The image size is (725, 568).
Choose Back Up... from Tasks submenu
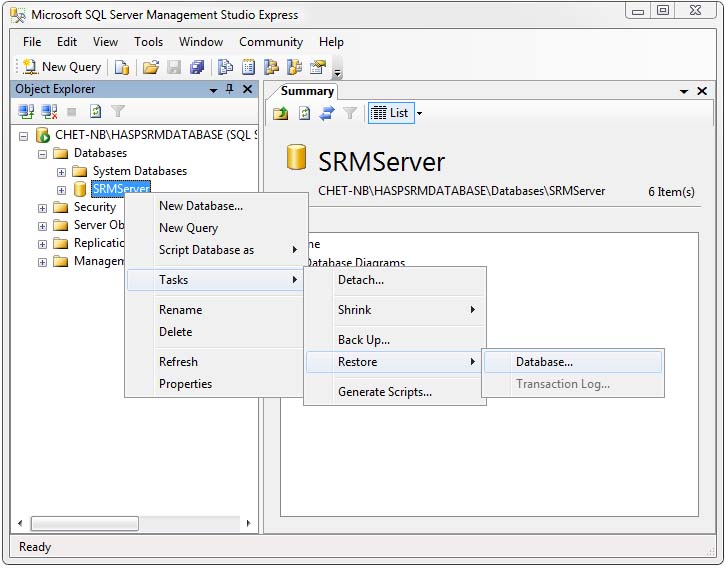click(x=394, y=340)
